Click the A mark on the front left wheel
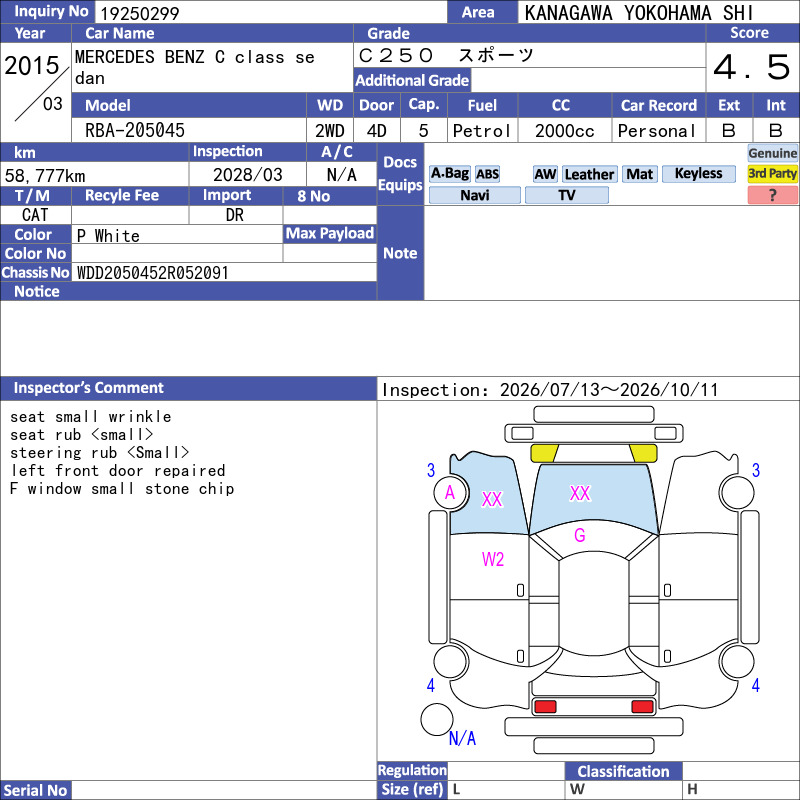 [x=450, y=493]
